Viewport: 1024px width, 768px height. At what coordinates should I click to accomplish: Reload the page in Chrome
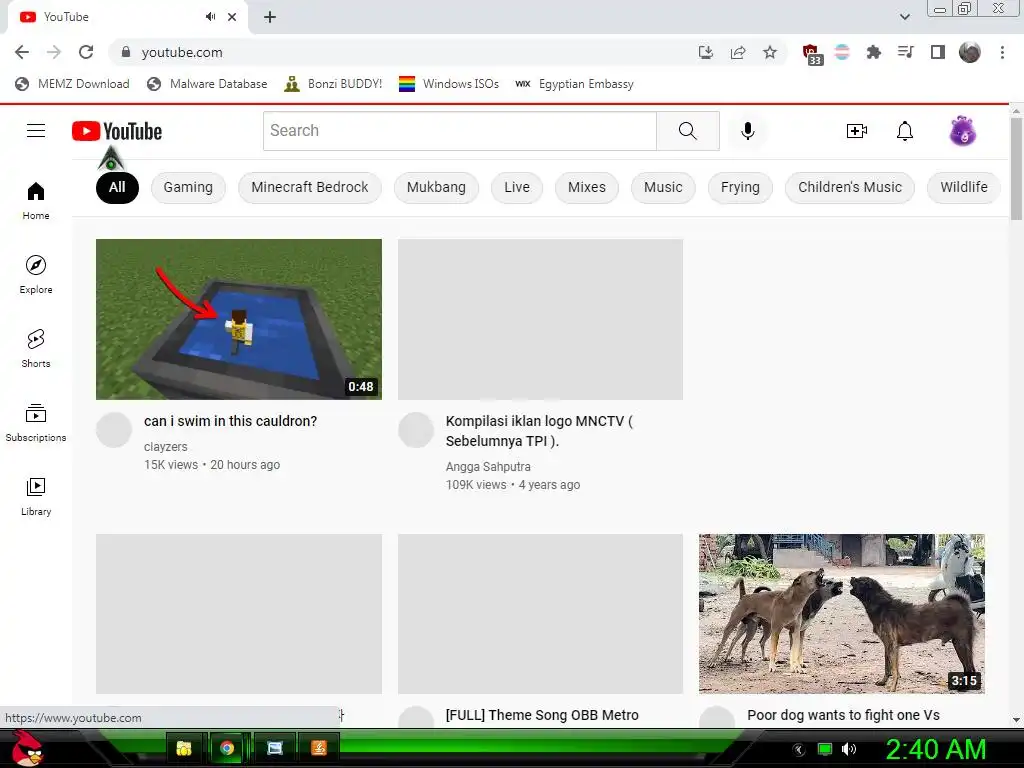[x=86, y=52]
